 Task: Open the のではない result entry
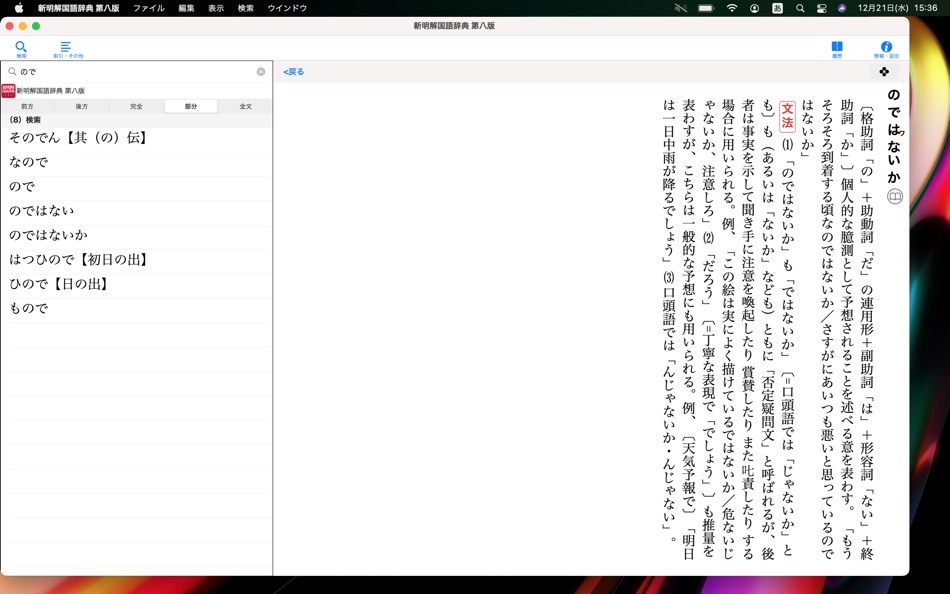click(x=136, y=210)
